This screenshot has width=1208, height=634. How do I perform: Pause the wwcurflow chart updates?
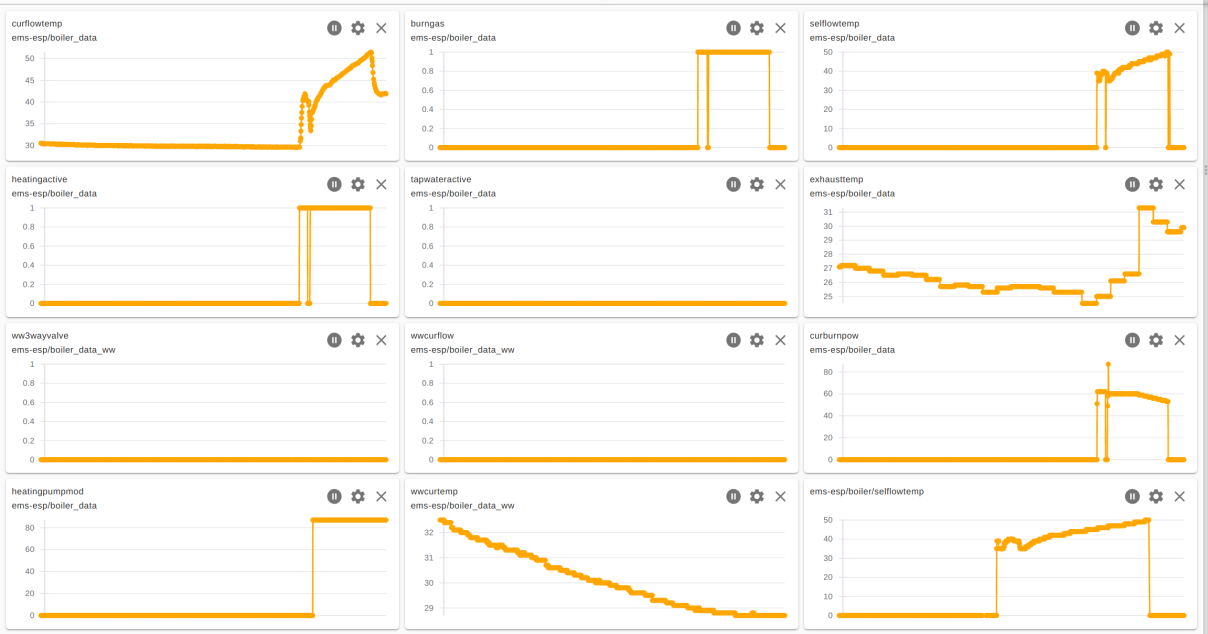tap(733, 340)
